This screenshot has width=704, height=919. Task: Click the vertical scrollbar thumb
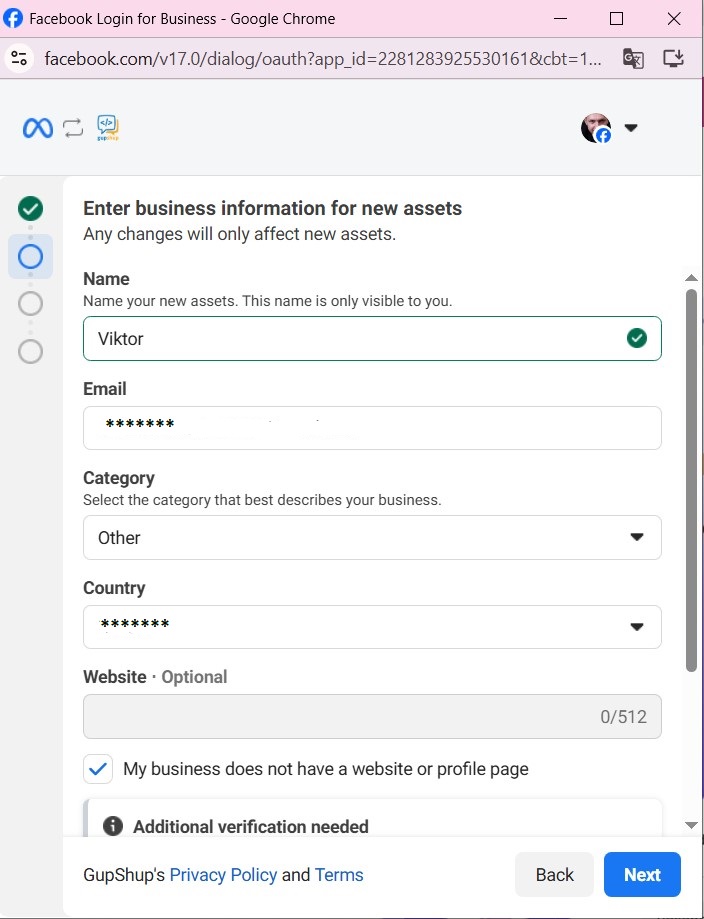tap(691, 480)
